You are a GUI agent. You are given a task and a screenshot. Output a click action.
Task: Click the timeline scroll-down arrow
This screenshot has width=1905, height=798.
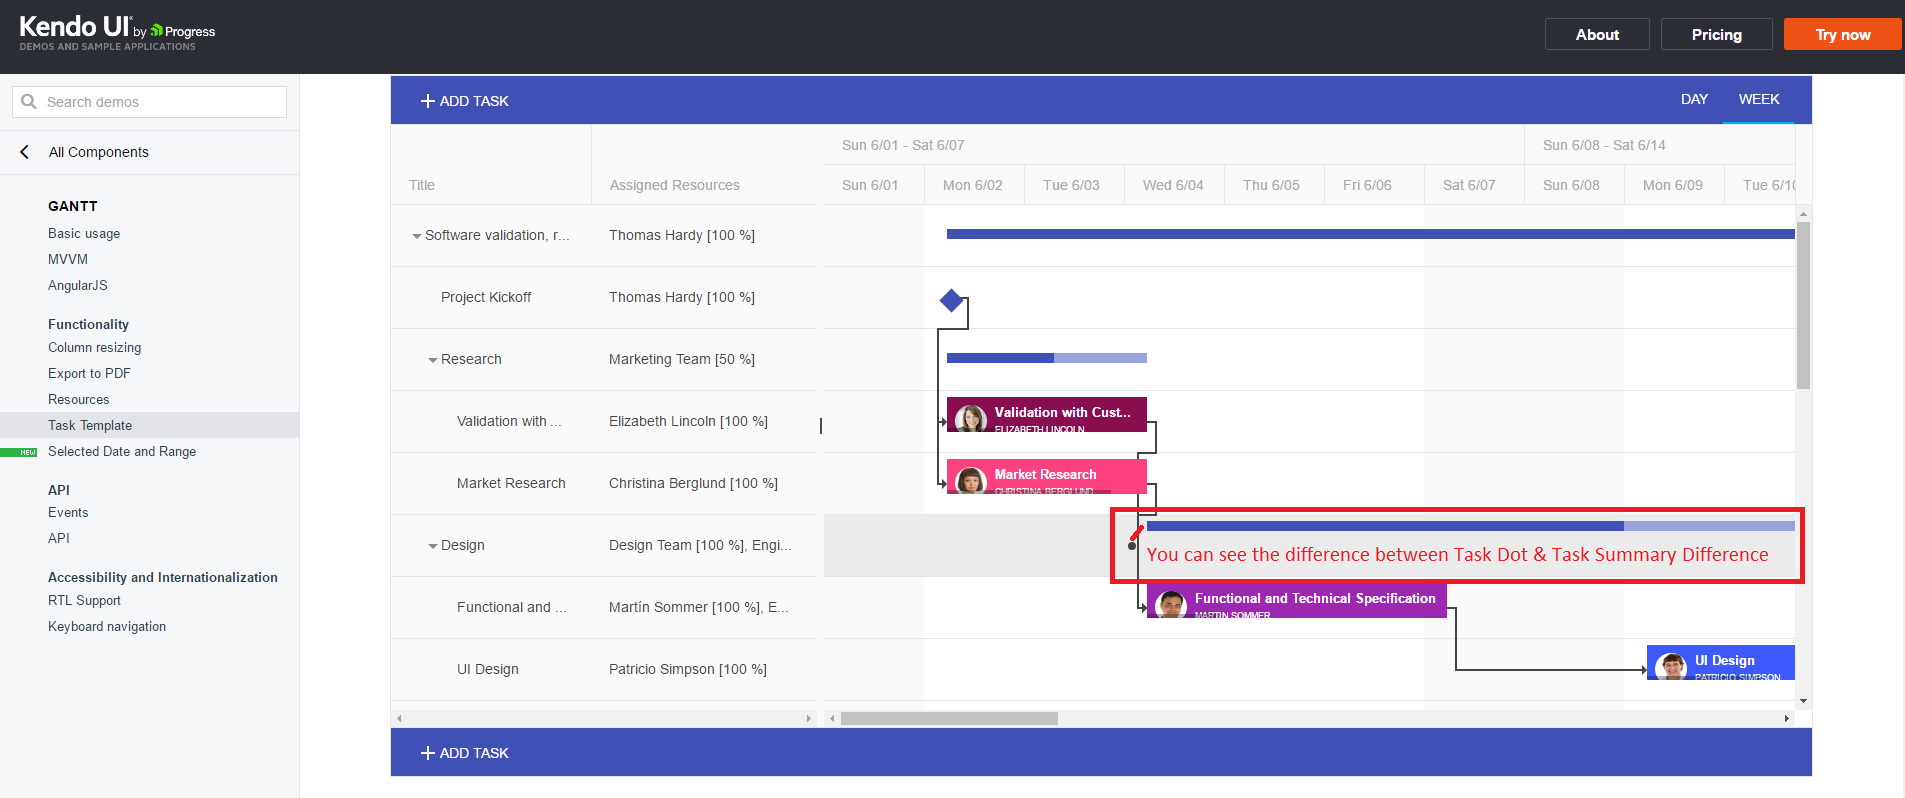(x=1803, y=701)
